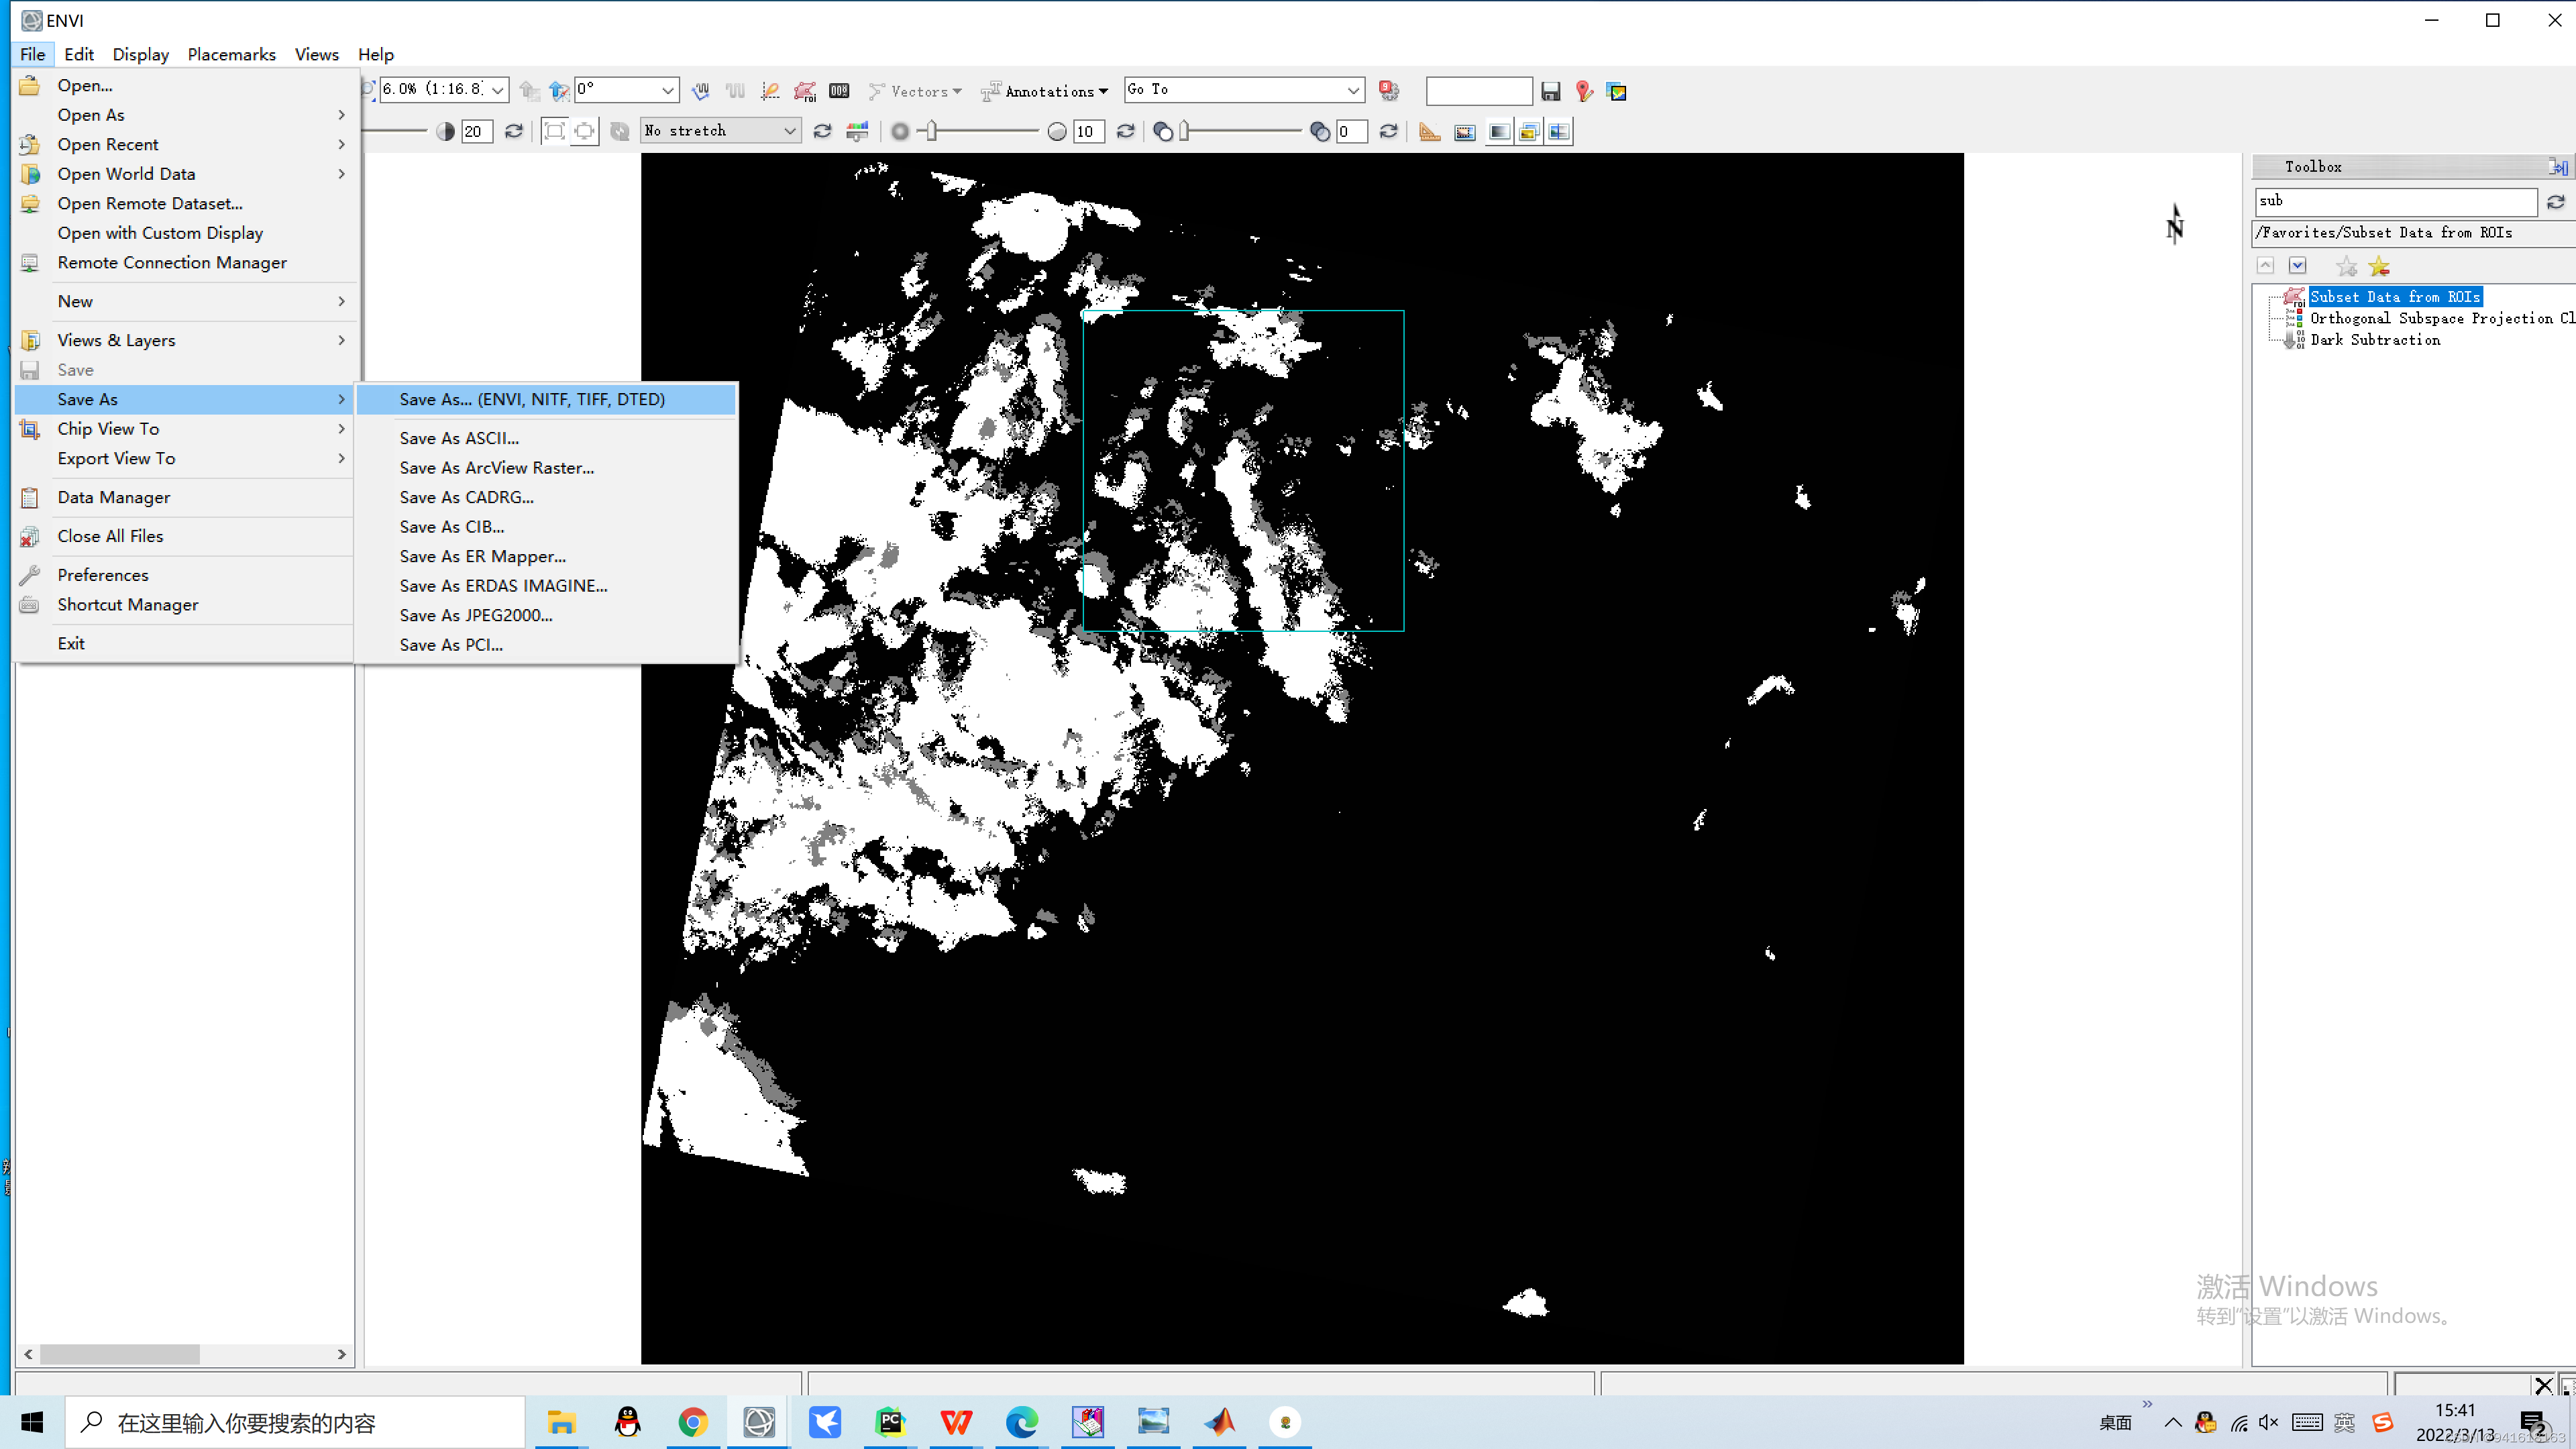Detach the Toolbox panel with its header icon
The height and width of the screenshot is (1449, 2576).
tap(2558, 166)
